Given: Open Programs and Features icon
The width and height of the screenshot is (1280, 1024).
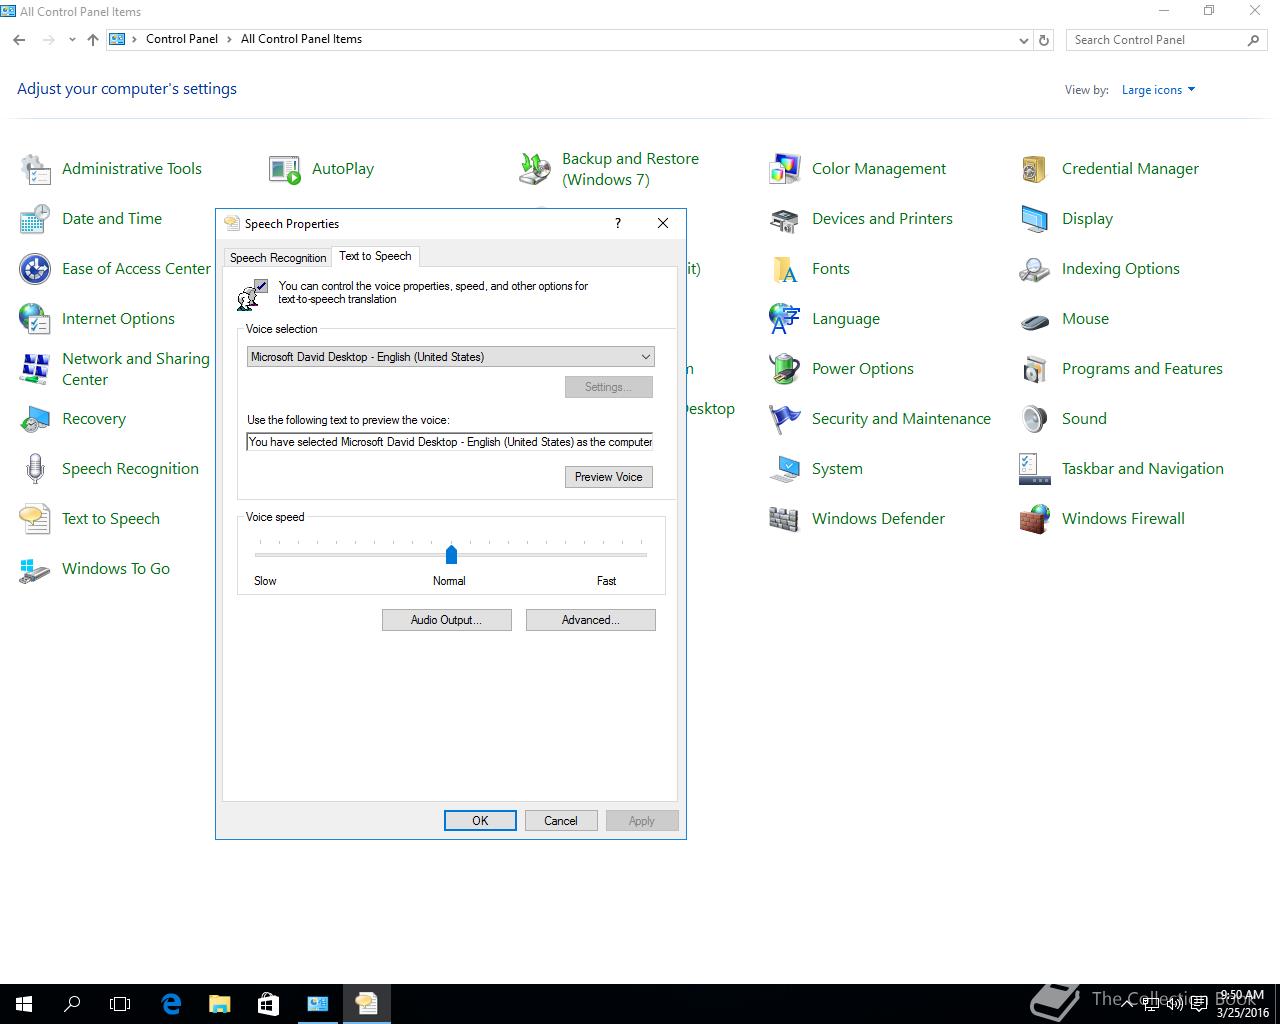Looking at the screenshot, I should (x=1035, y=369).
